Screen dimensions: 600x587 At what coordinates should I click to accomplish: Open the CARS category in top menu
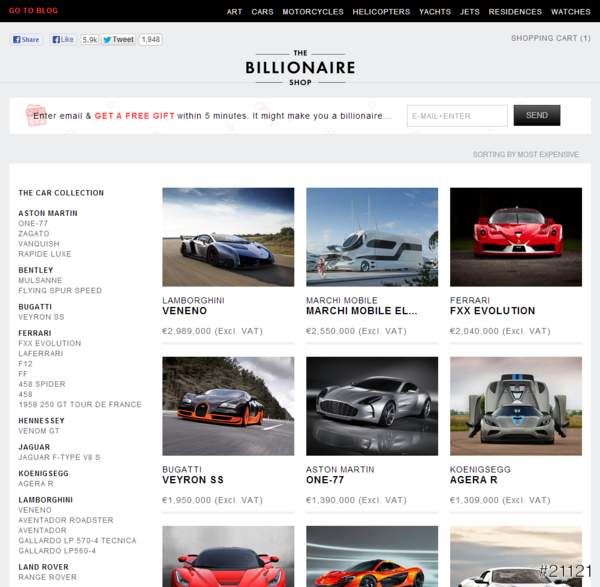(262, 11)
